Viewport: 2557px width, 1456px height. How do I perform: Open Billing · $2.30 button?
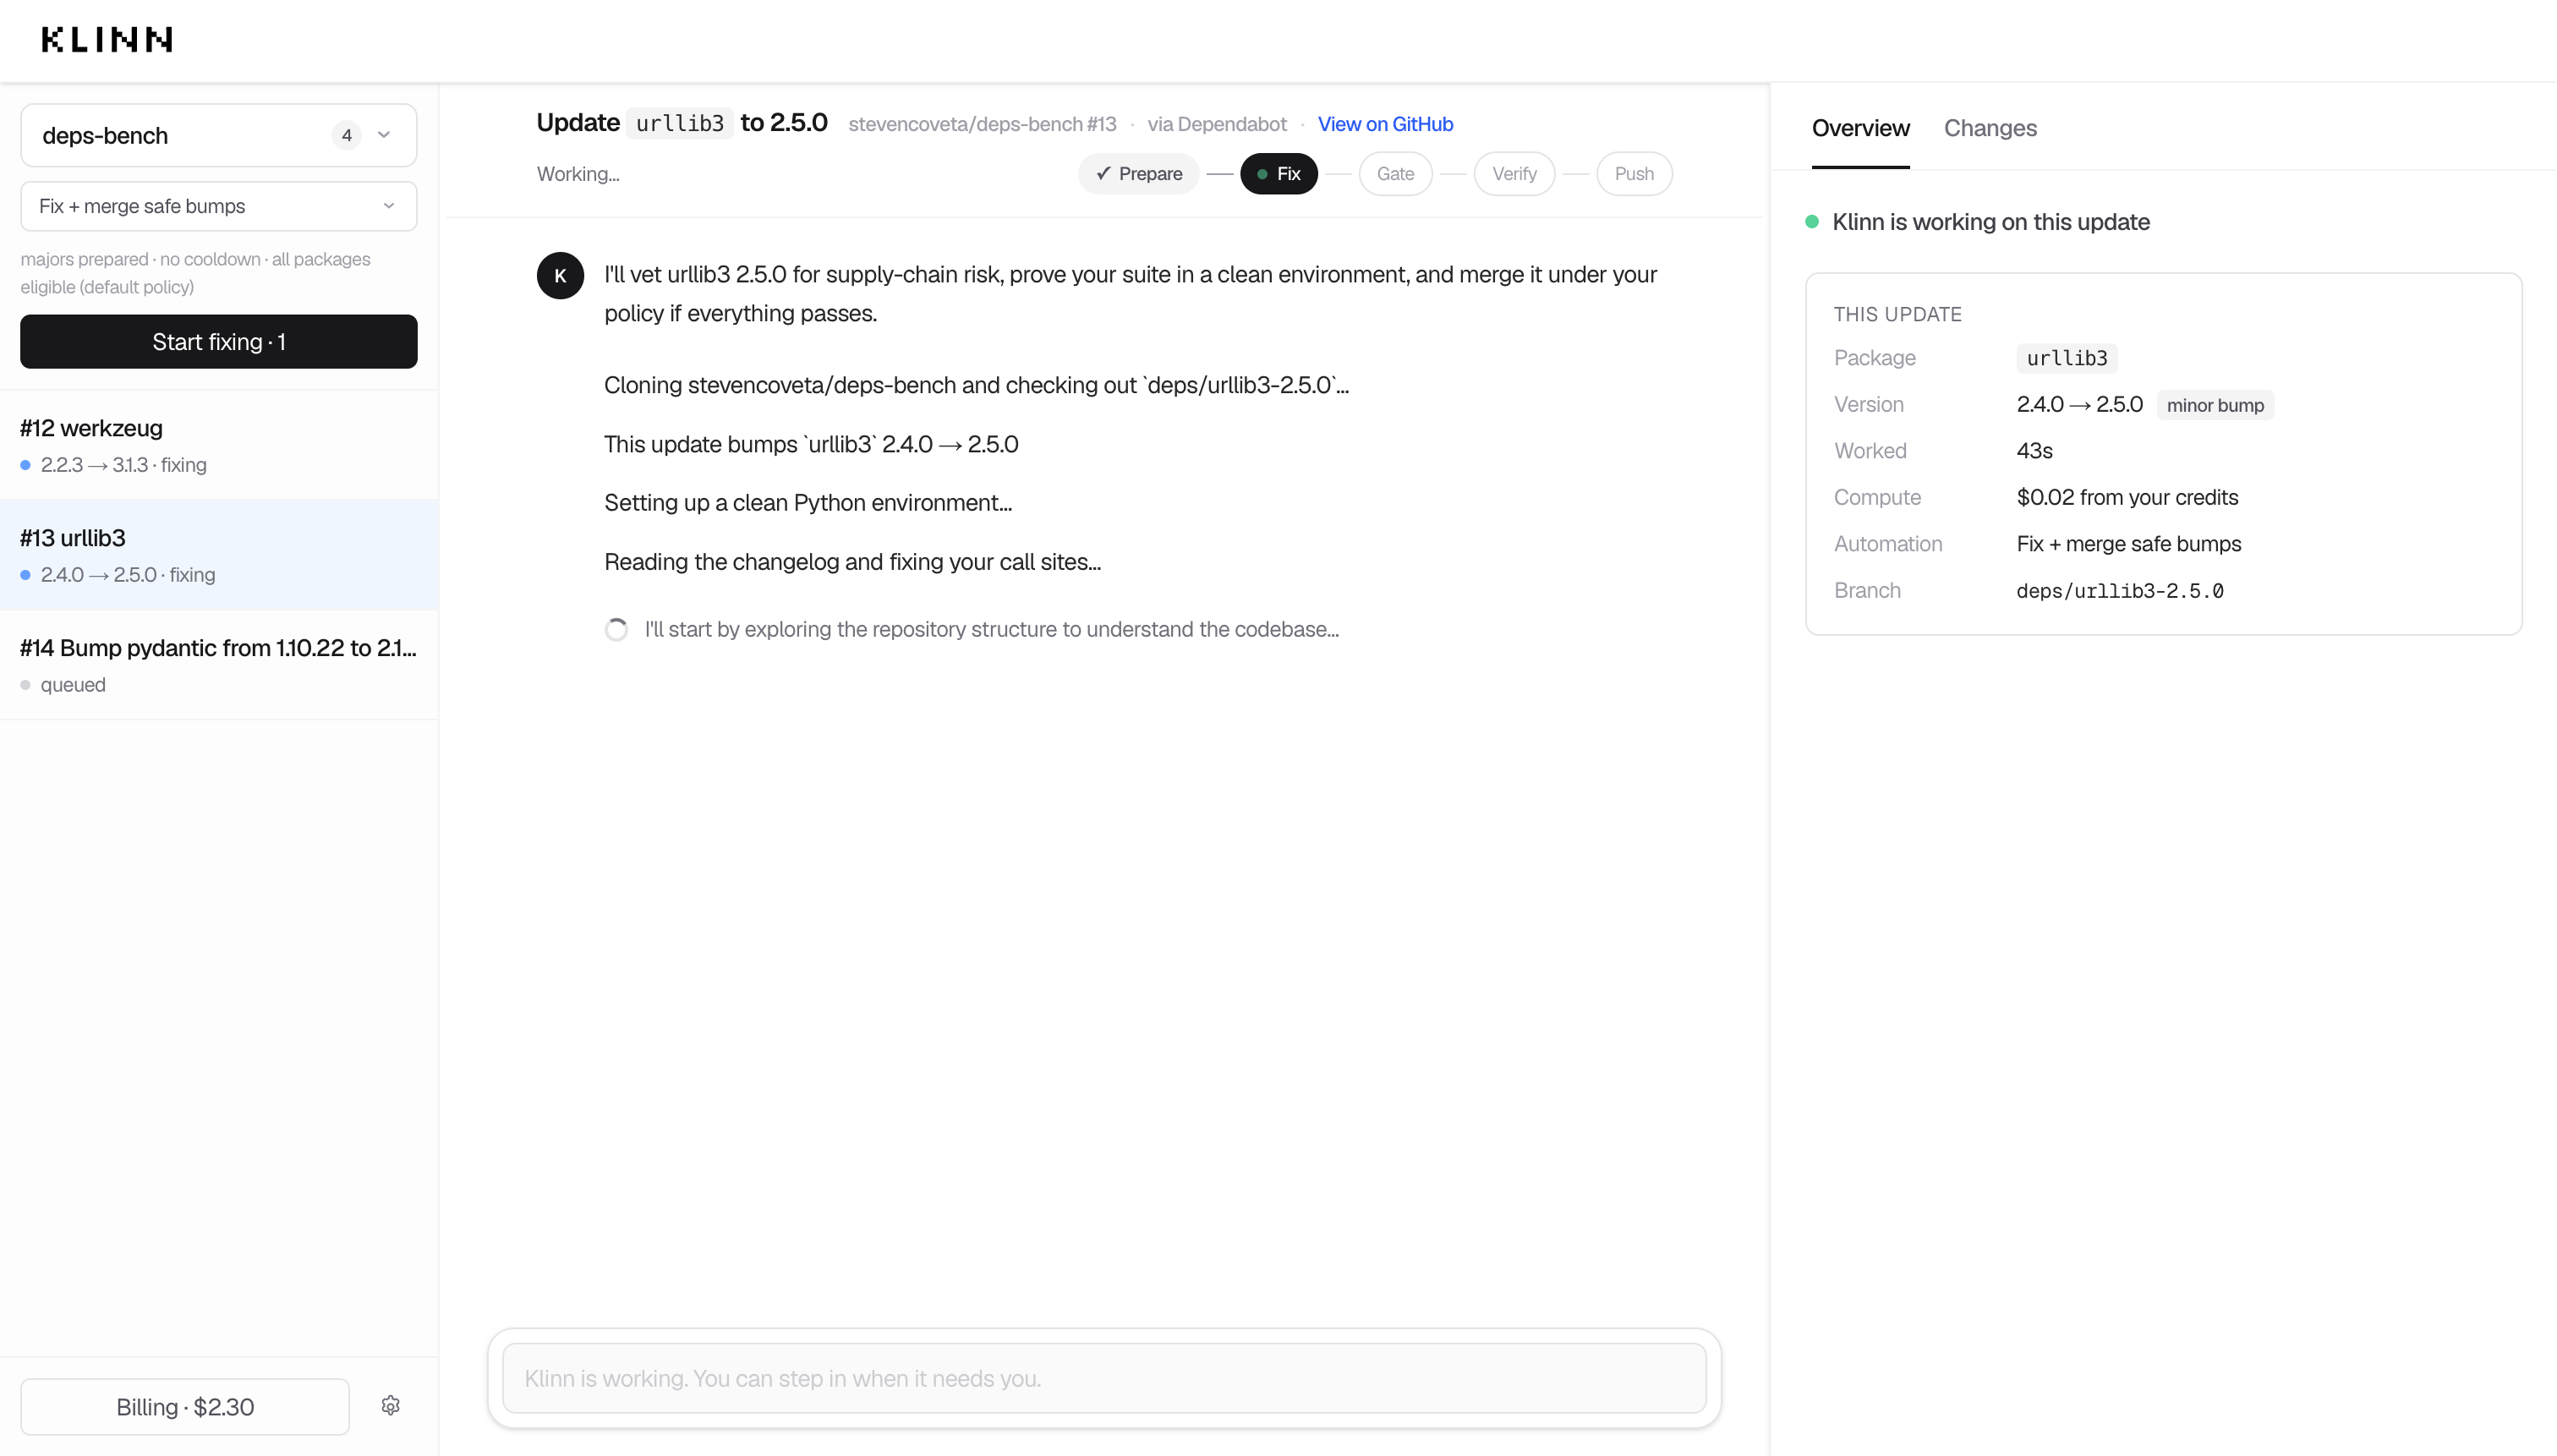[185, 1406]
